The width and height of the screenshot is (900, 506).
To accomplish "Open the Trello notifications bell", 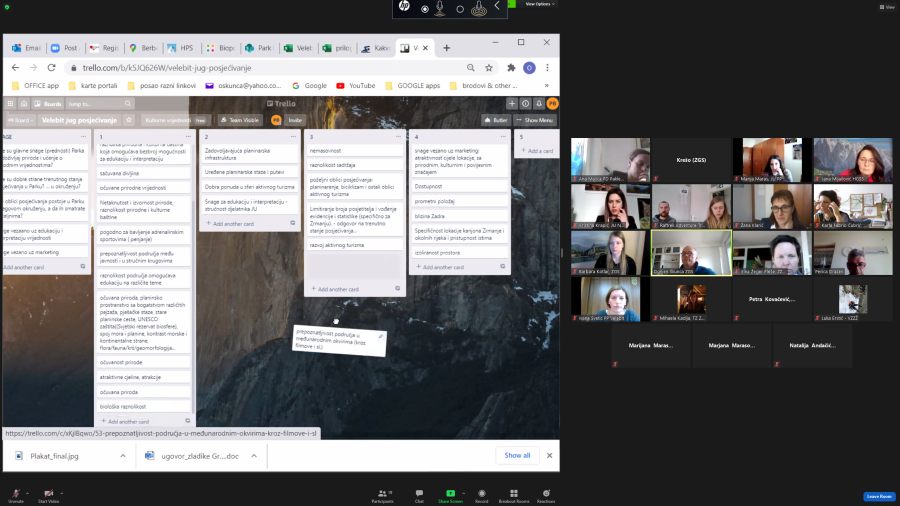I will point(539,103).
